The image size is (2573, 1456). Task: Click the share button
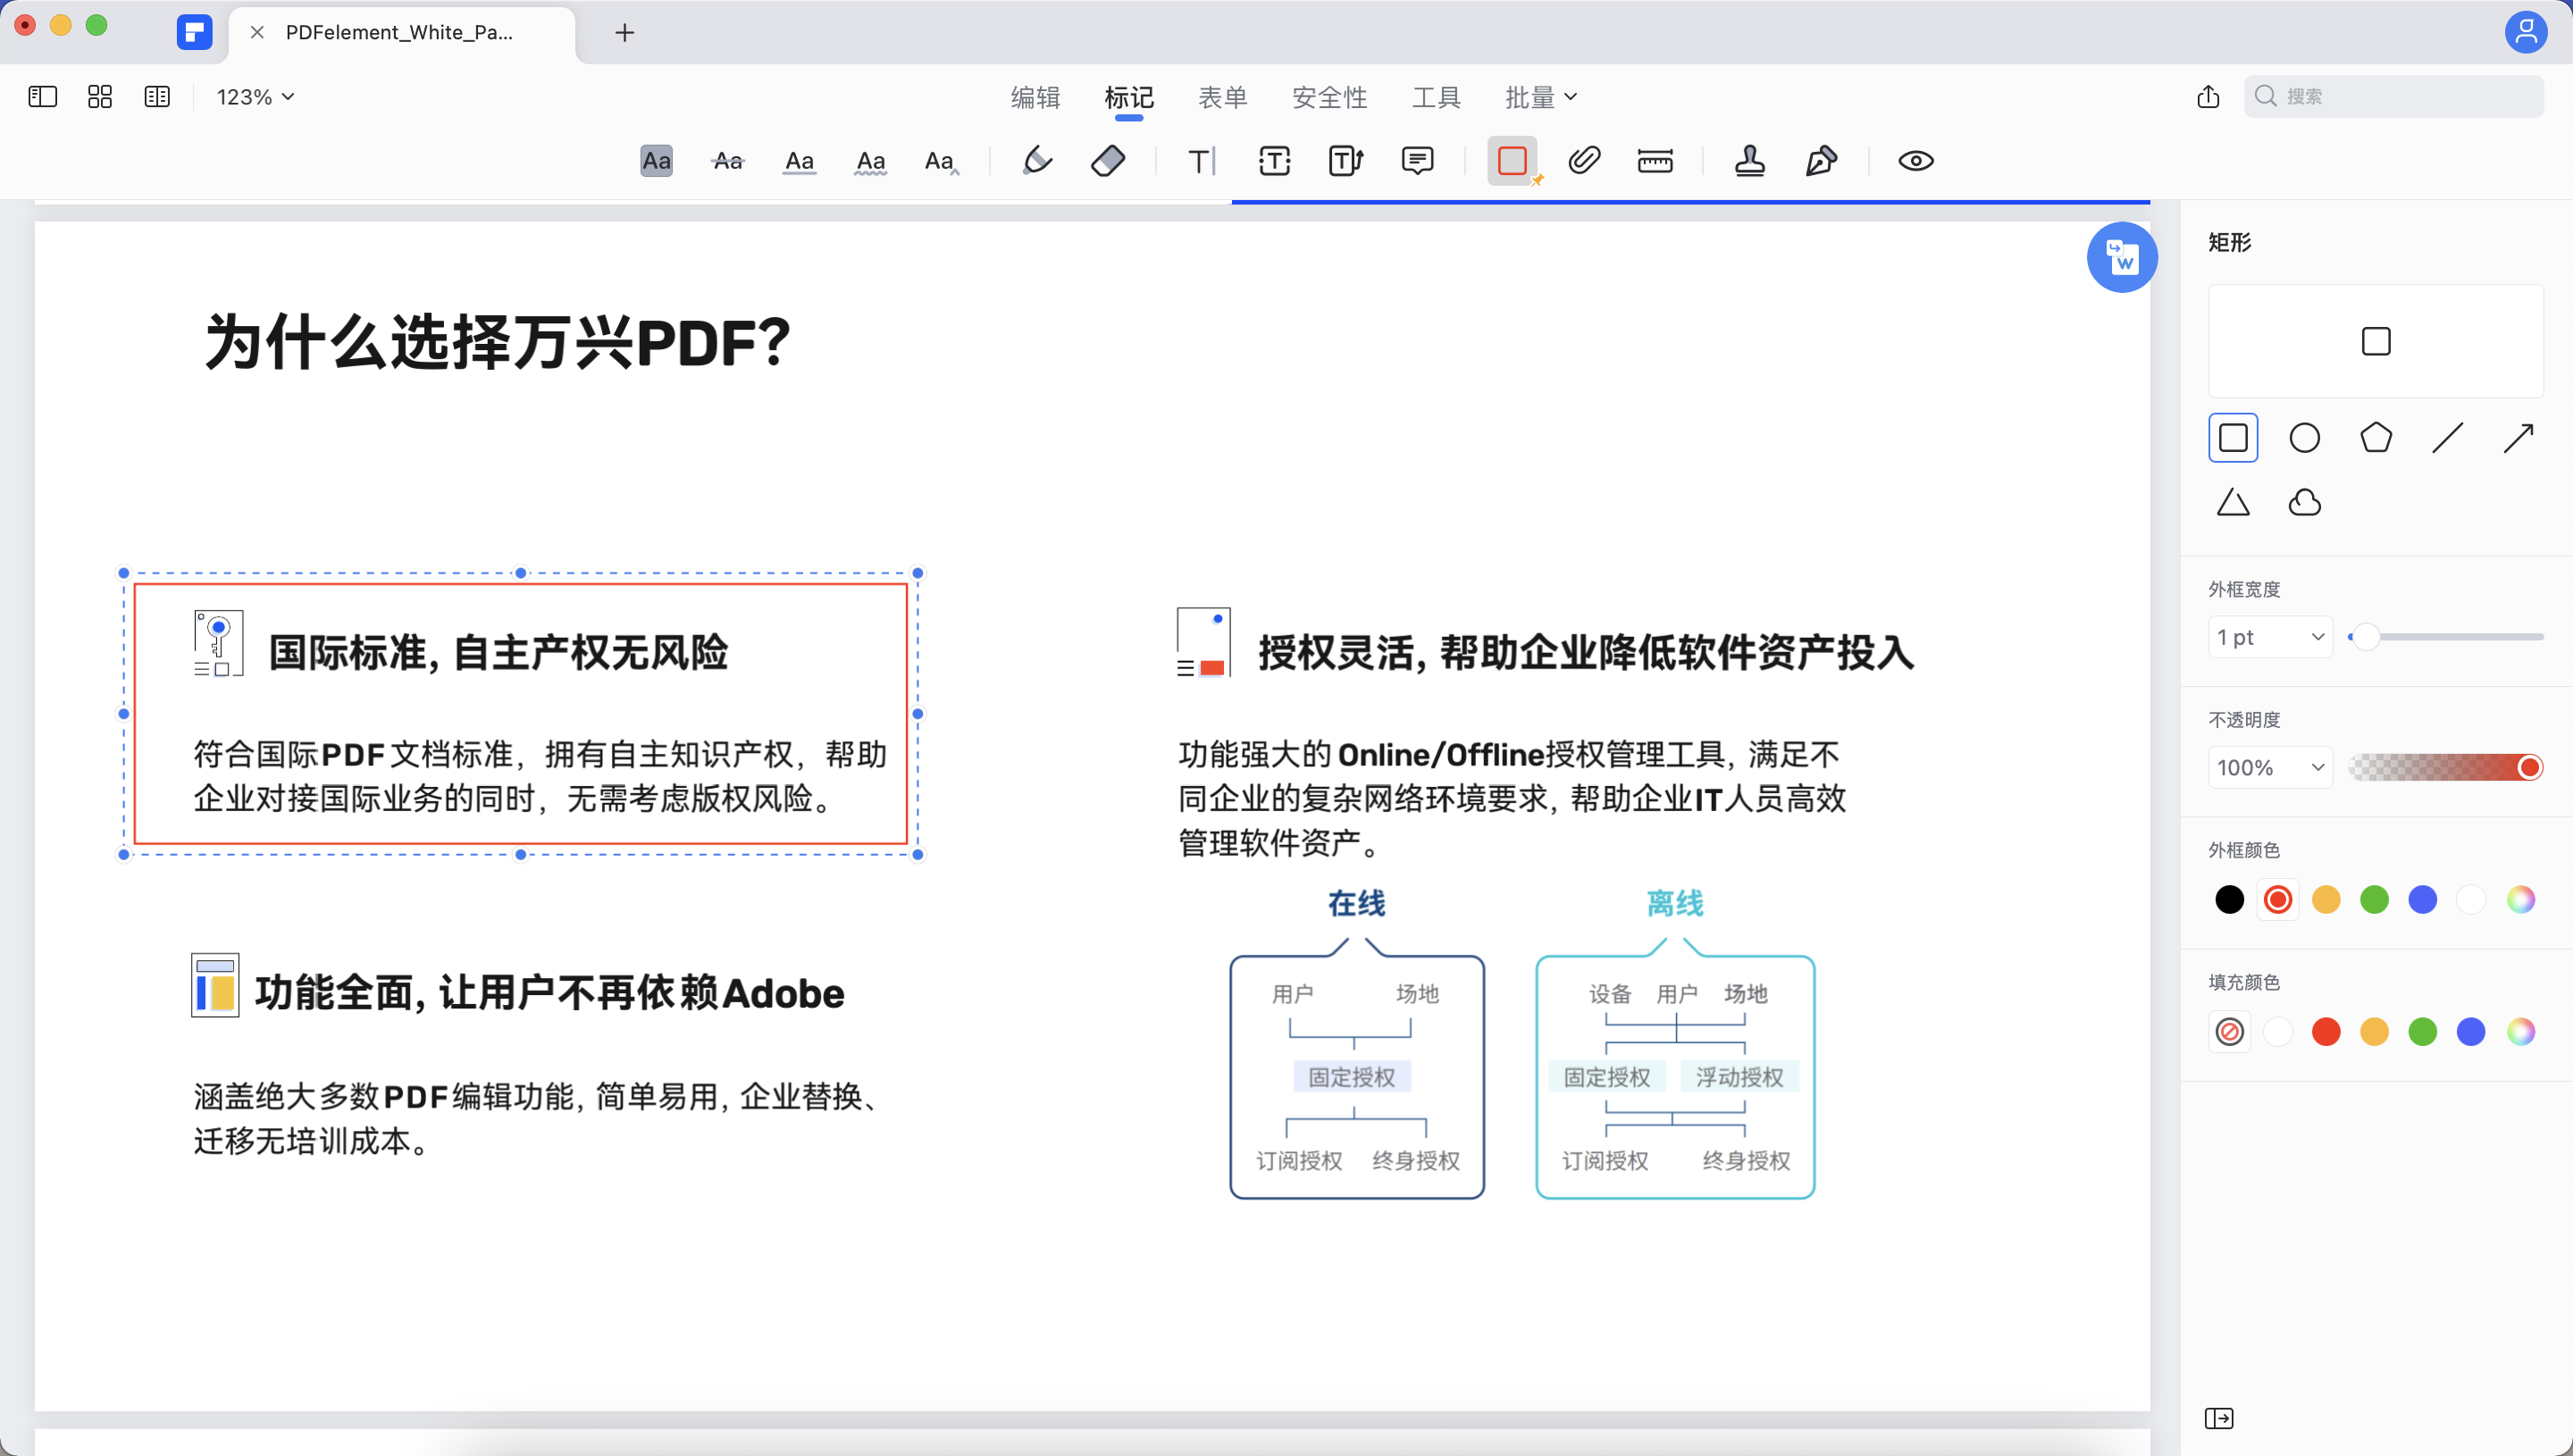[2208, 96]
